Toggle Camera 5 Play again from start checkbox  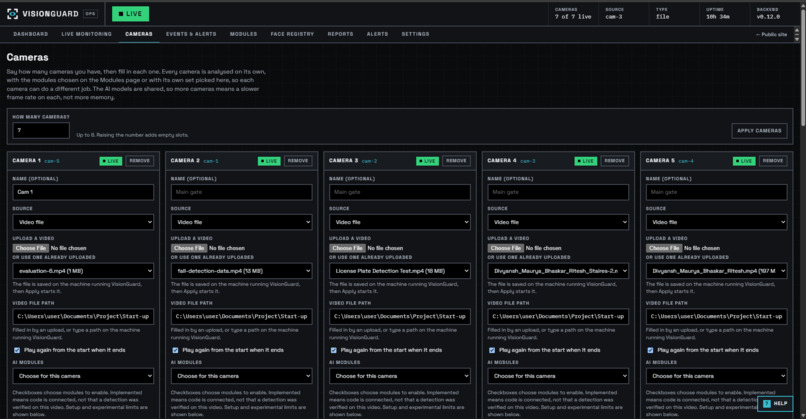650,350
